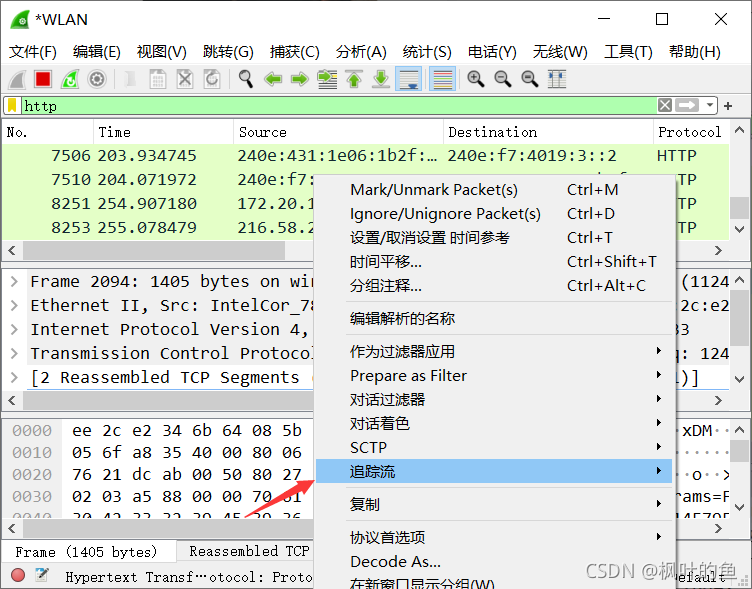The image size is (752, 589).
Task: Expand the Ethernet II details
Action: [x=14, y=305]
